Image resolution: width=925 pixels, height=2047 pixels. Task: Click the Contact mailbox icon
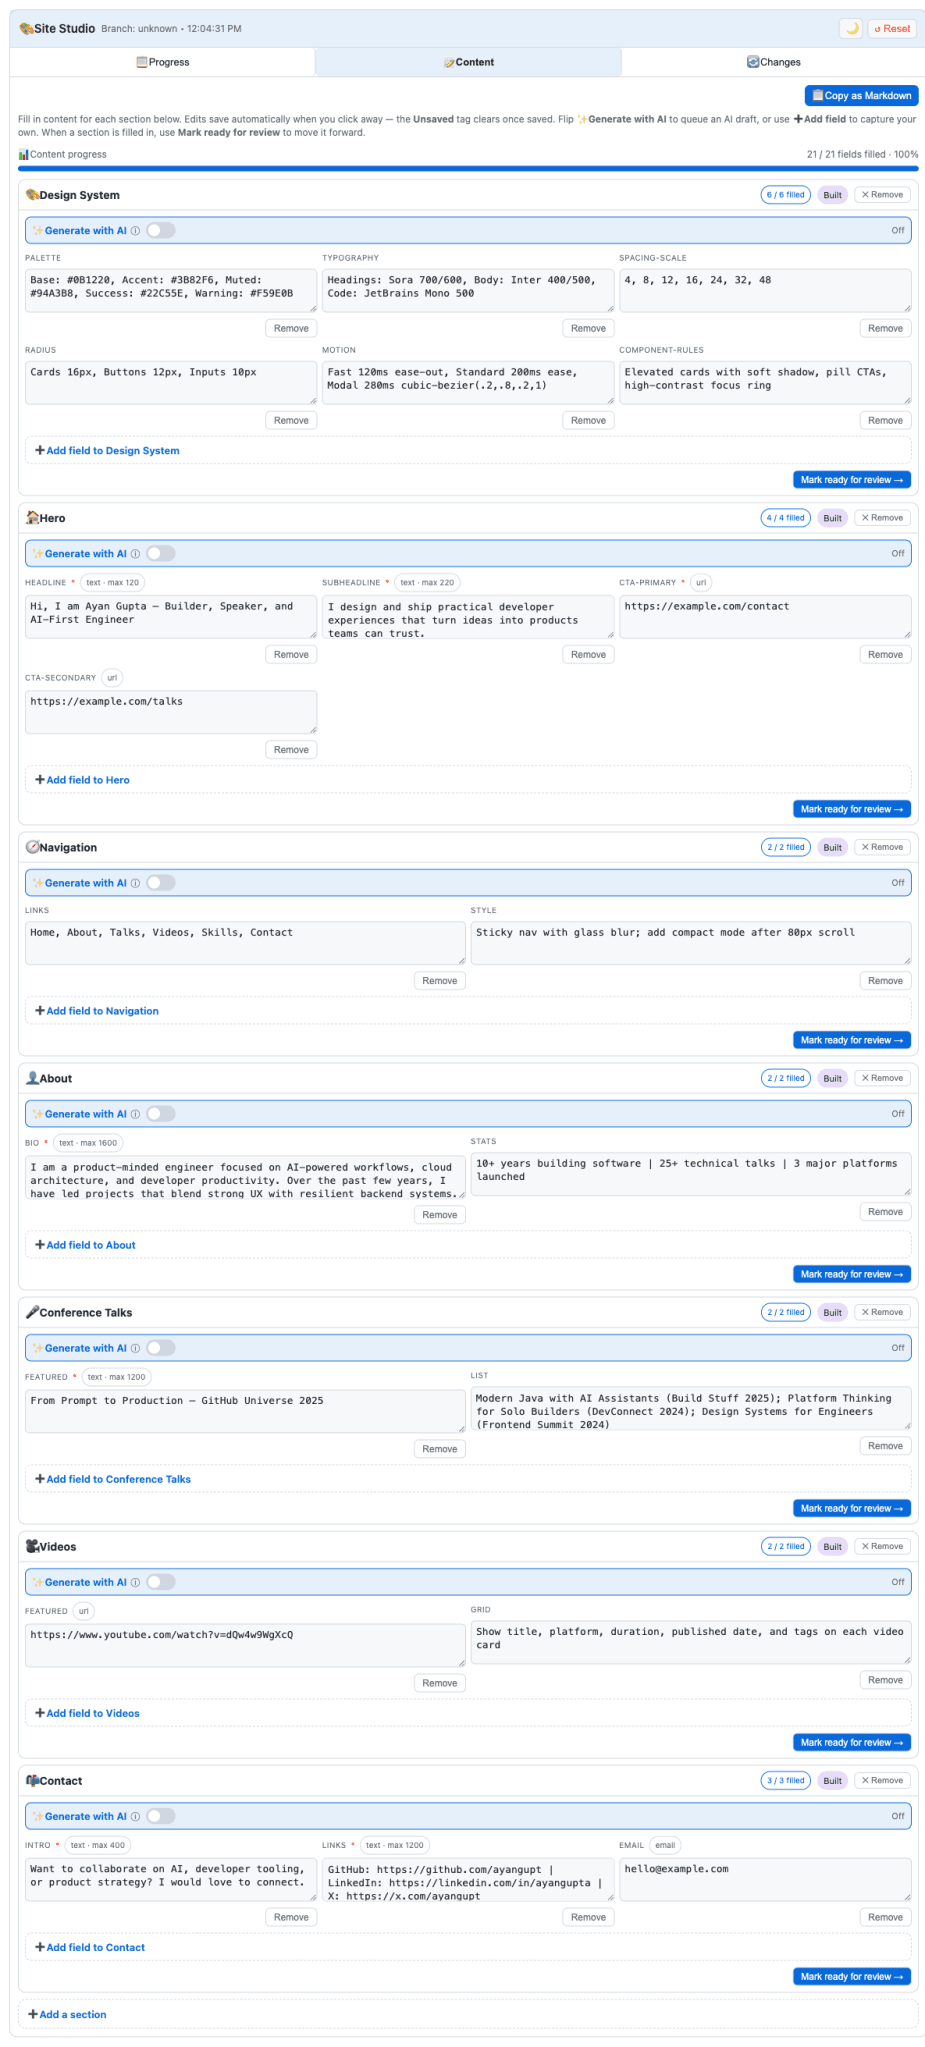[x=32, y=1780]
